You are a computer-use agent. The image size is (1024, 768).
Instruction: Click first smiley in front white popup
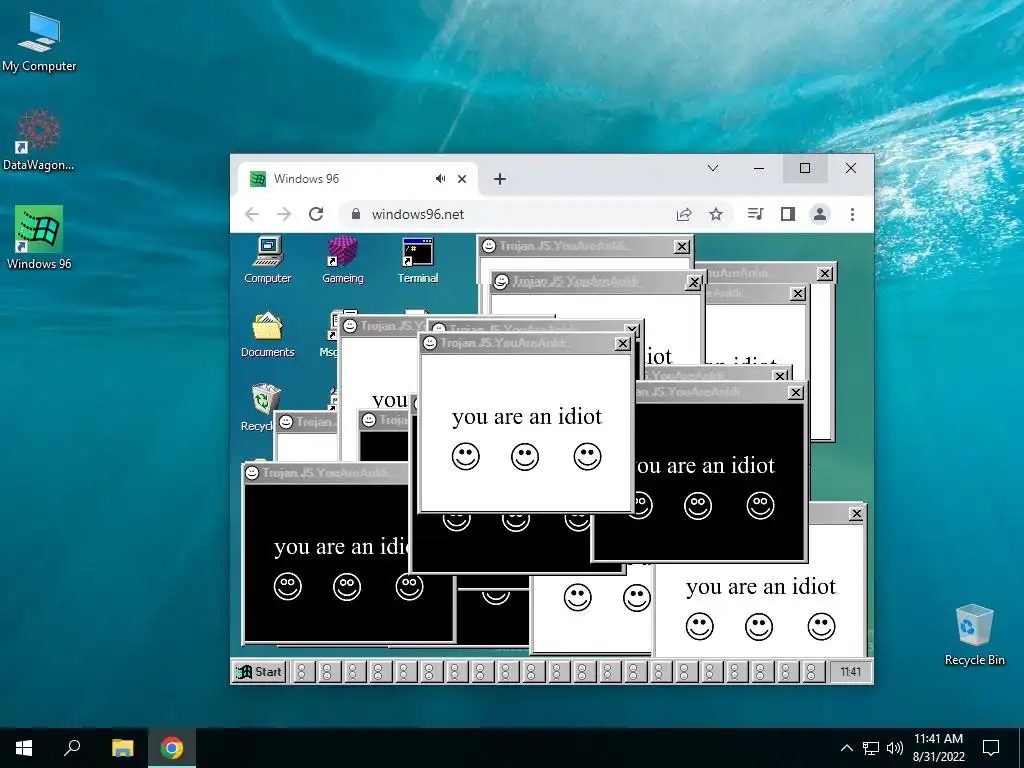pos(466,456)
